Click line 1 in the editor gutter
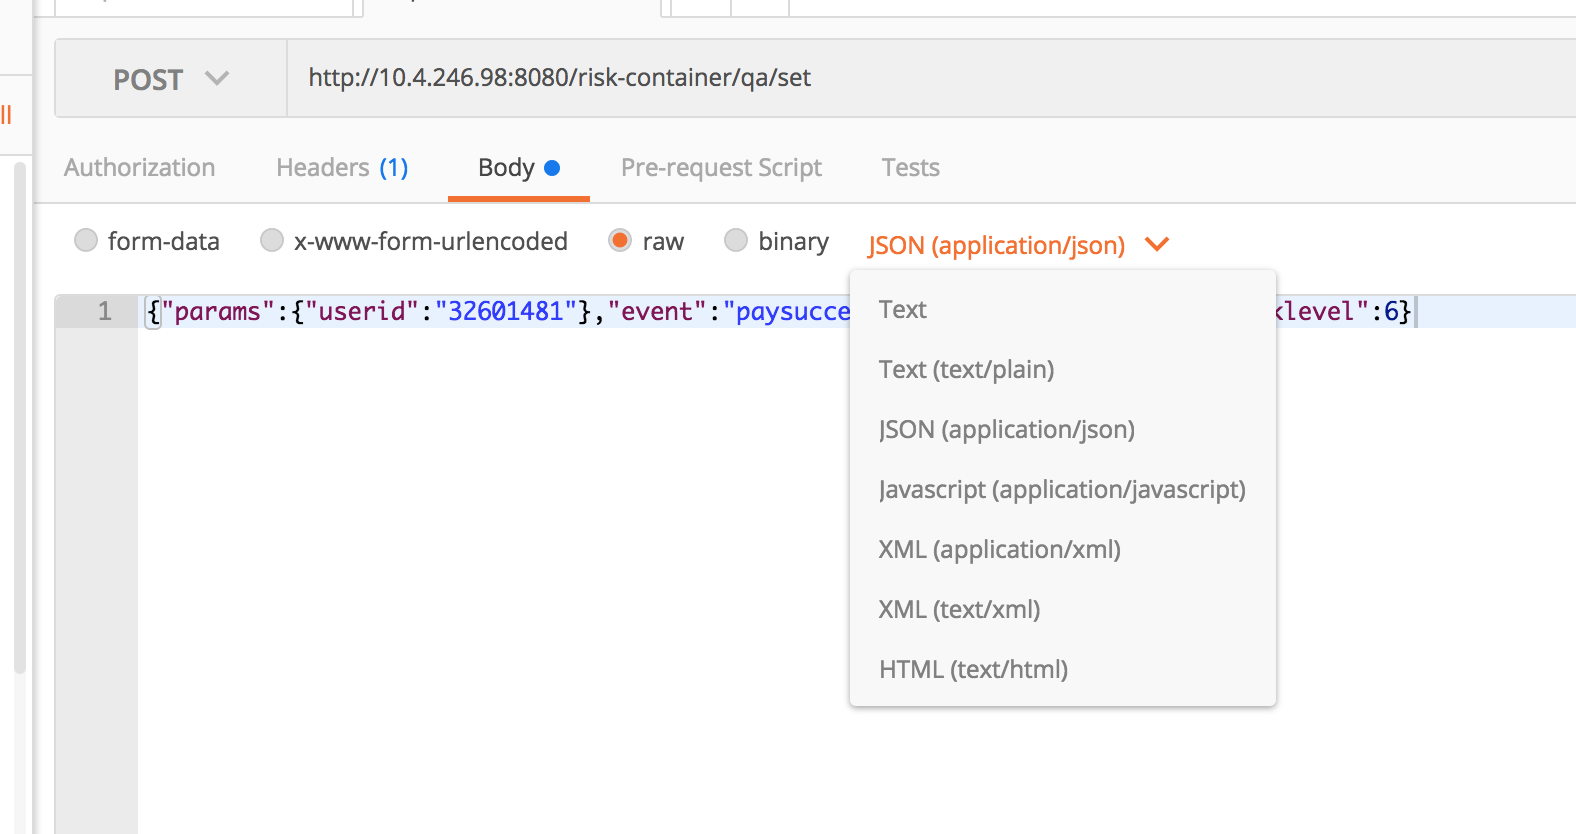Screen dimensions: 1576x834 click(104, 312)
